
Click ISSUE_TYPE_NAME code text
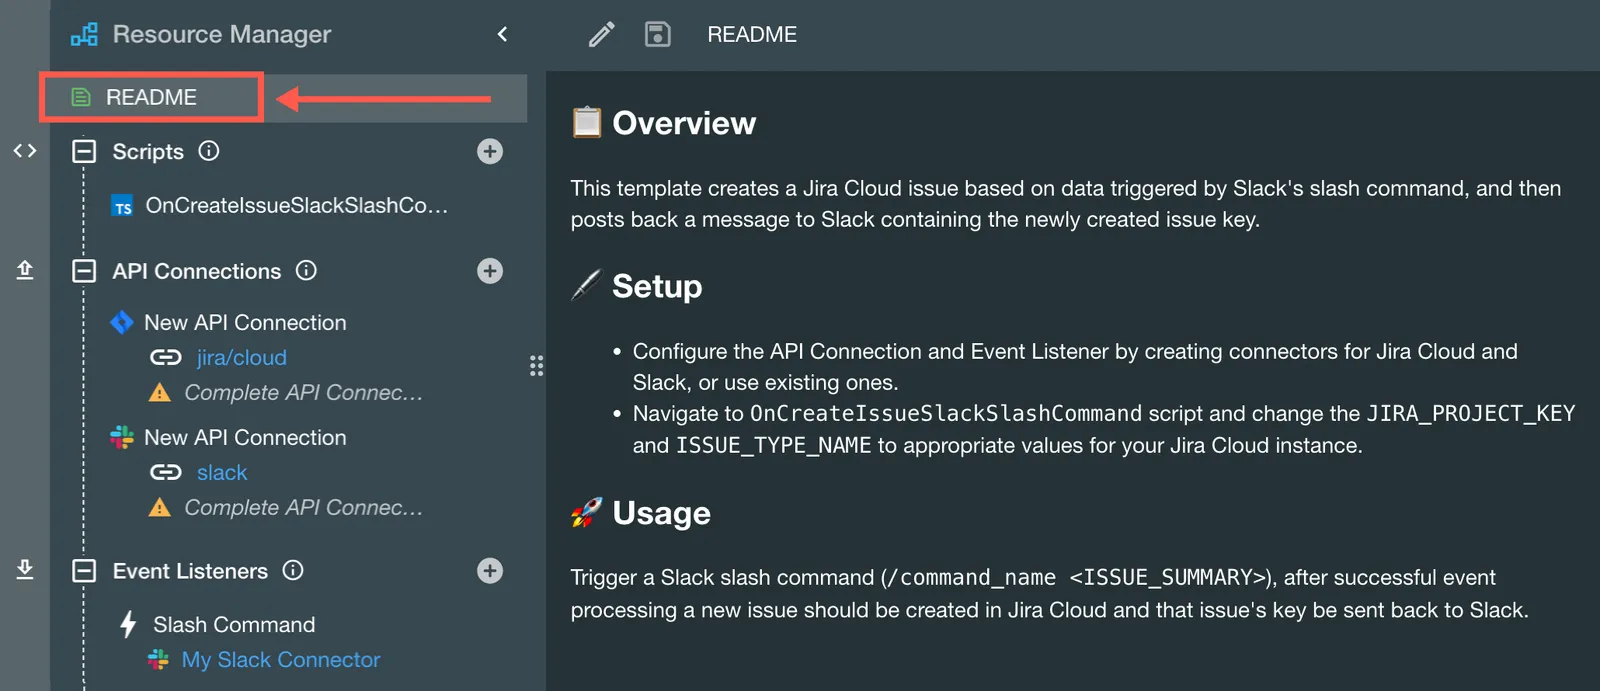pyautogui.click(x=774, y=445)
